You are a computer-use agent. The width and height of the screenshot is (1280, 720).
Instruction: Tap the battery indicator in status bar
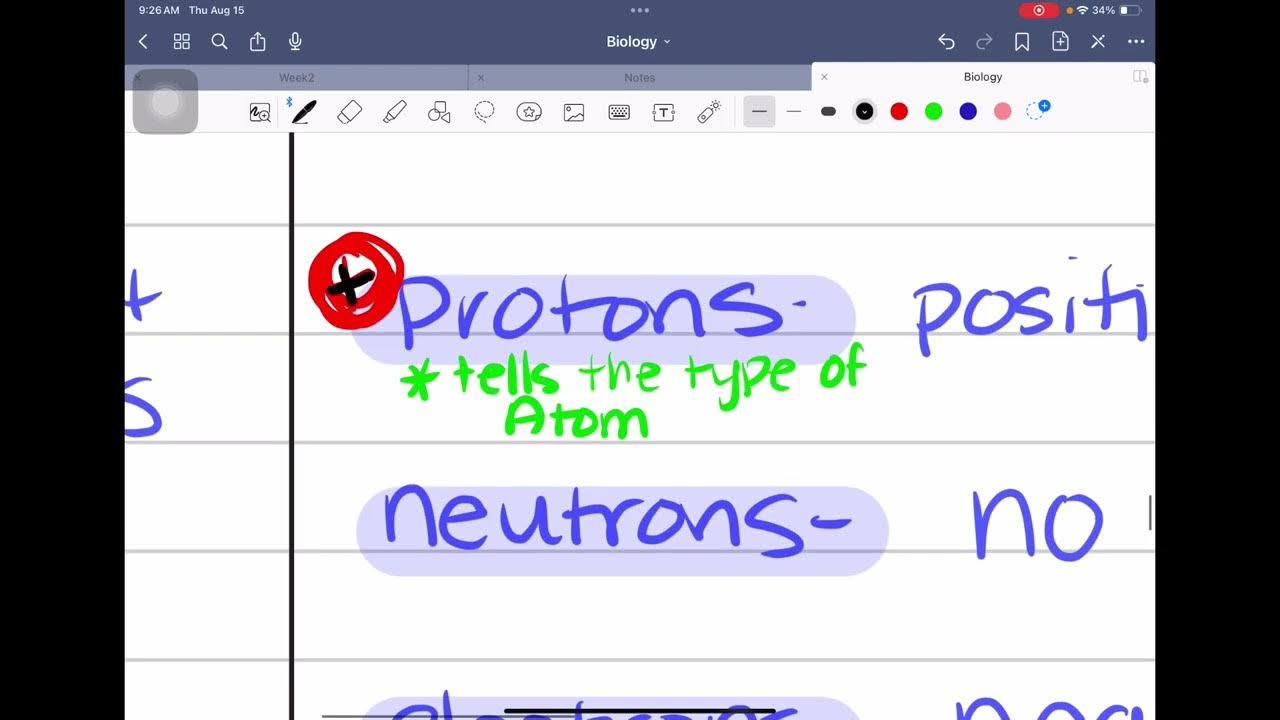(x=1130, y=10)
